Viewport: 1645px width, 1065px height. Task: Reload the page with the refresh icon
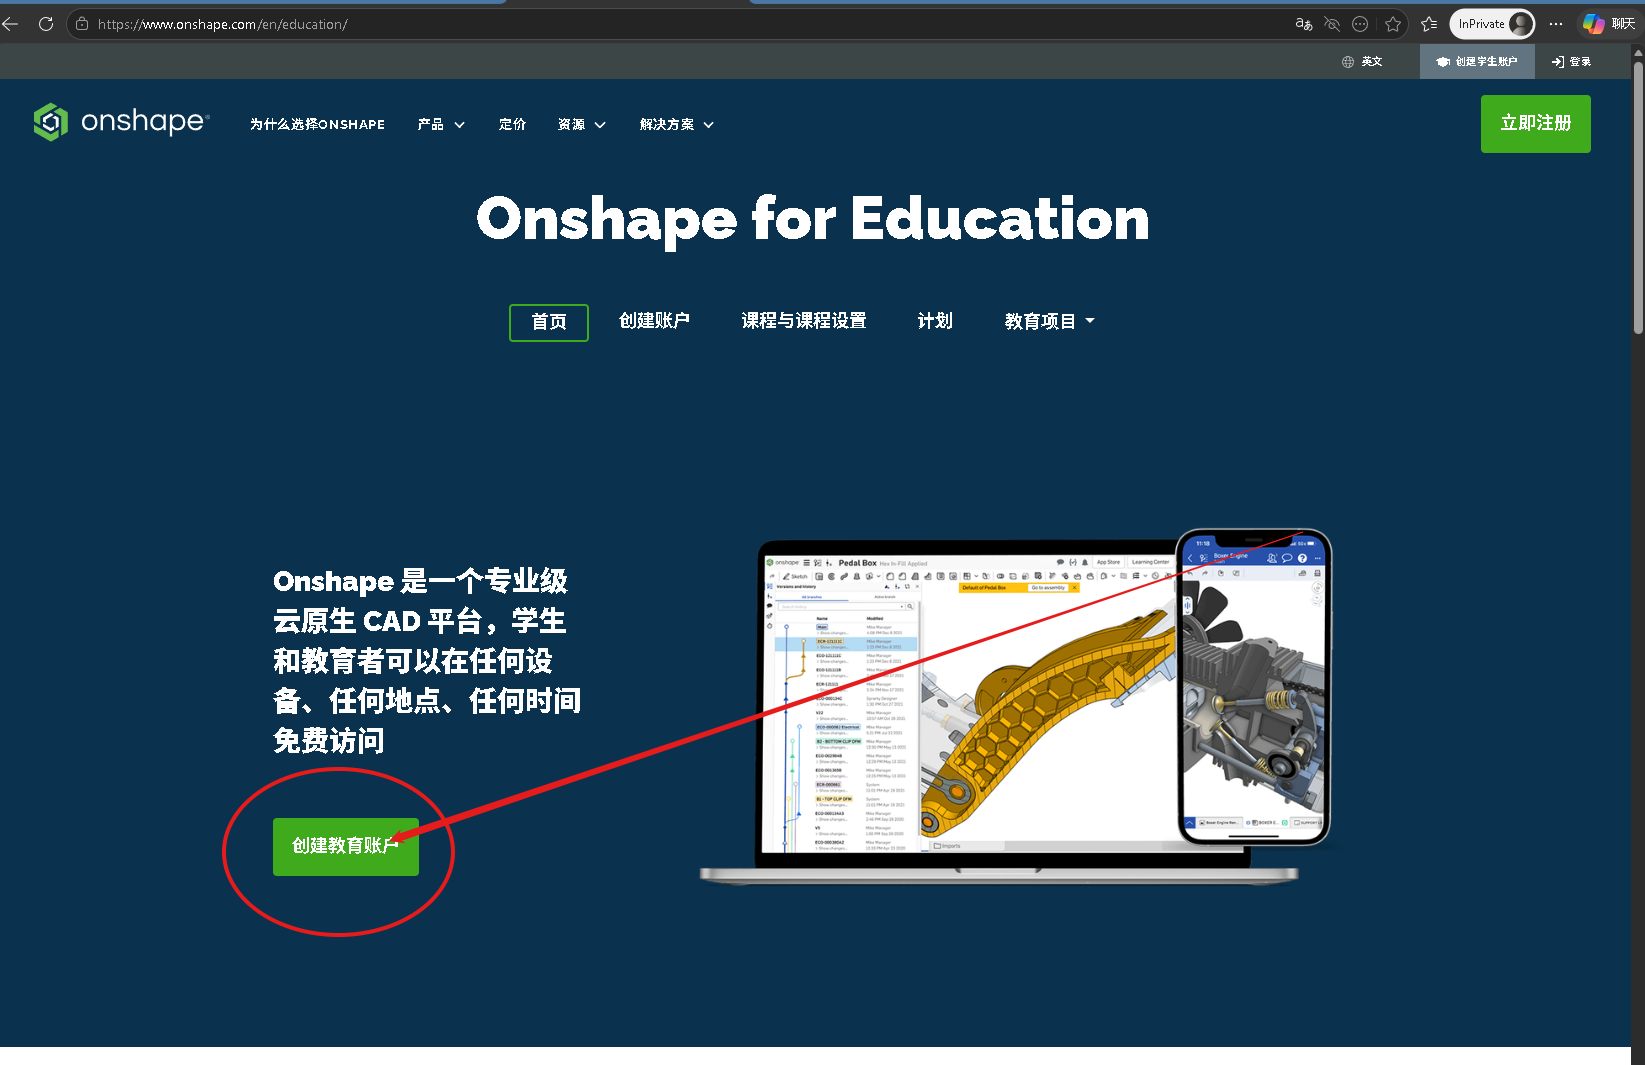(x=46, y=24)
